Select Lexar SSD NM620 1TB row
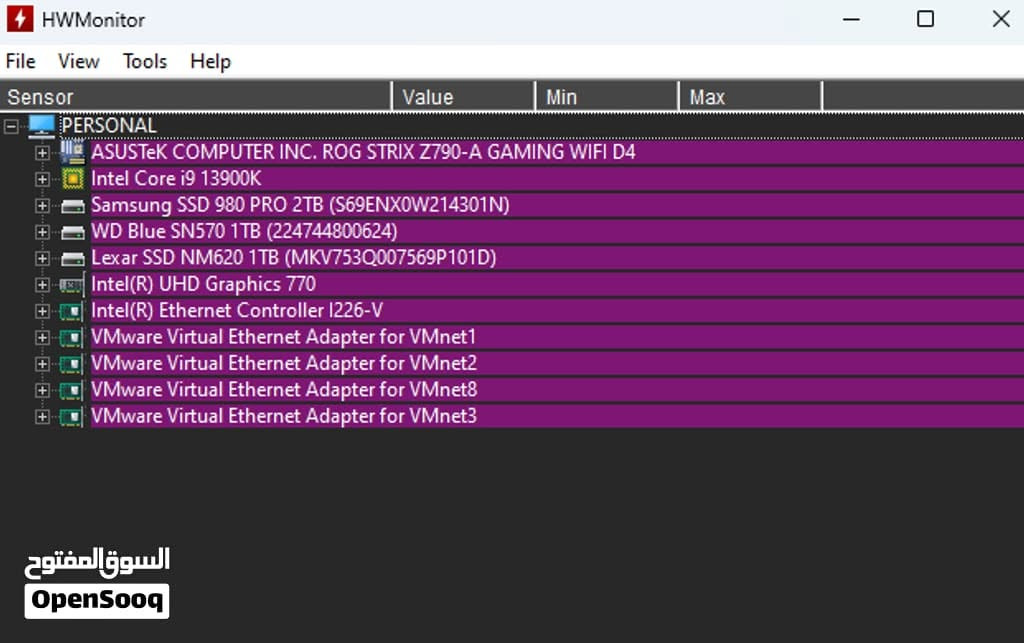The width and height of the screenshot is (1024, 643). click(556, 258)
